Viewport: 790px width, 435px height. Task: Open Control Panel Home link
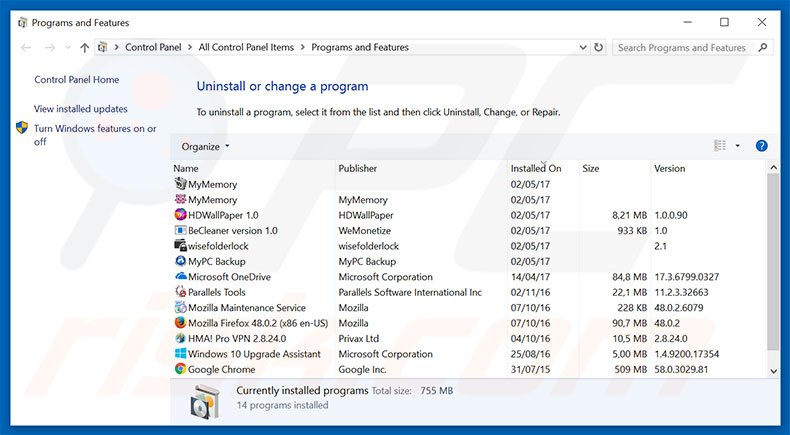coord(77,80)
